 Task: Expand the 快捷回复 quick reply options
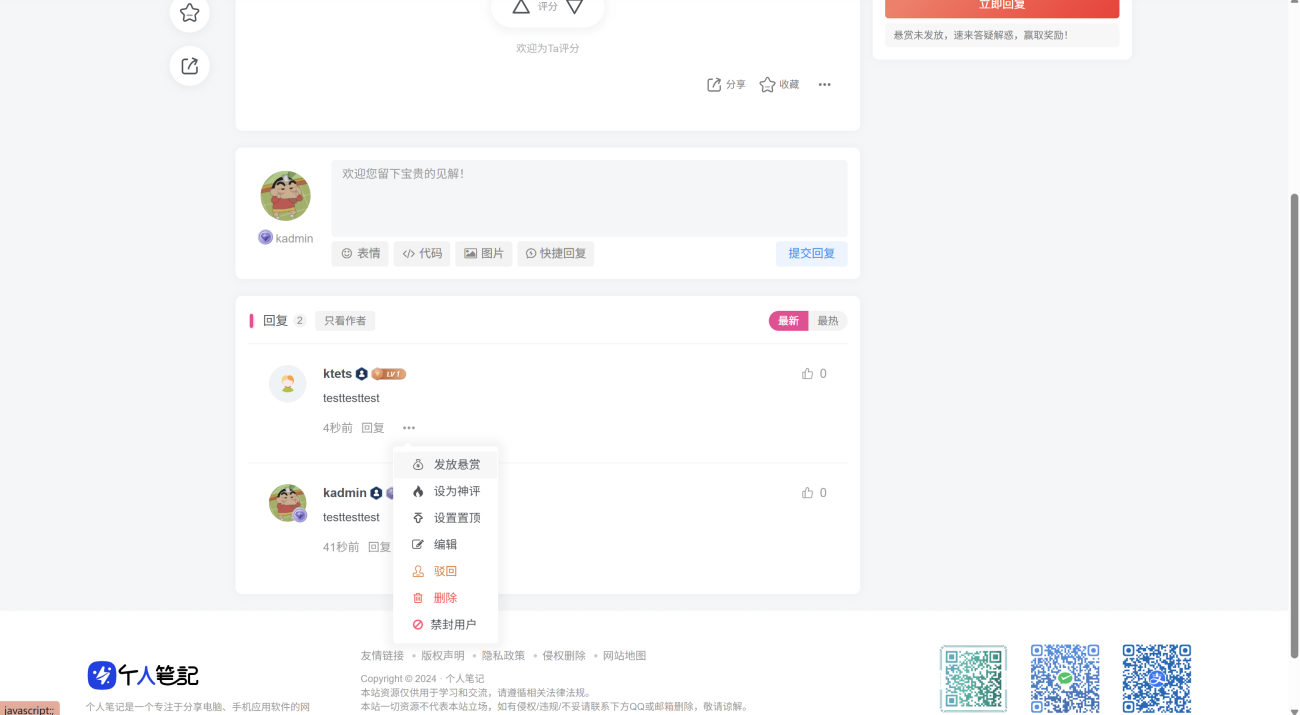click(556, 254)
